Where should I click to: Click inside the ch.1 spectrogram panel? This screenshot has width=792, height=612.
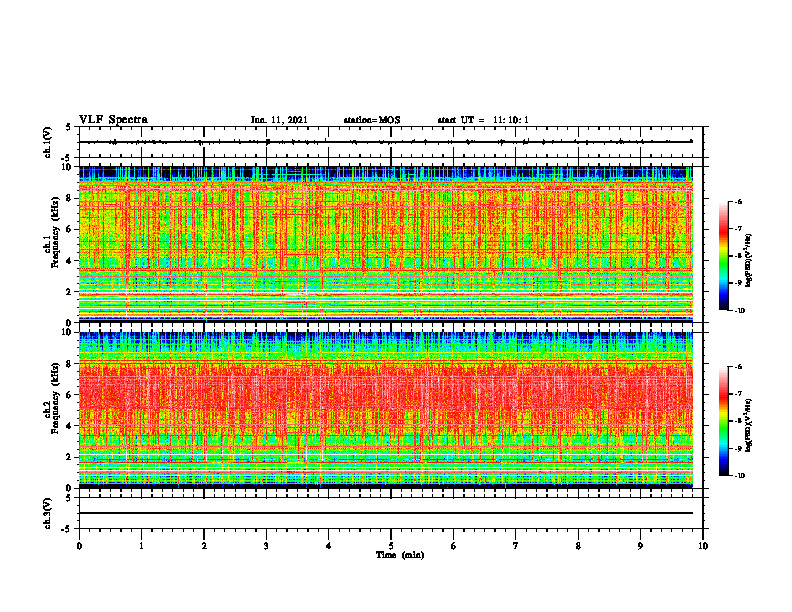[386, 244]
